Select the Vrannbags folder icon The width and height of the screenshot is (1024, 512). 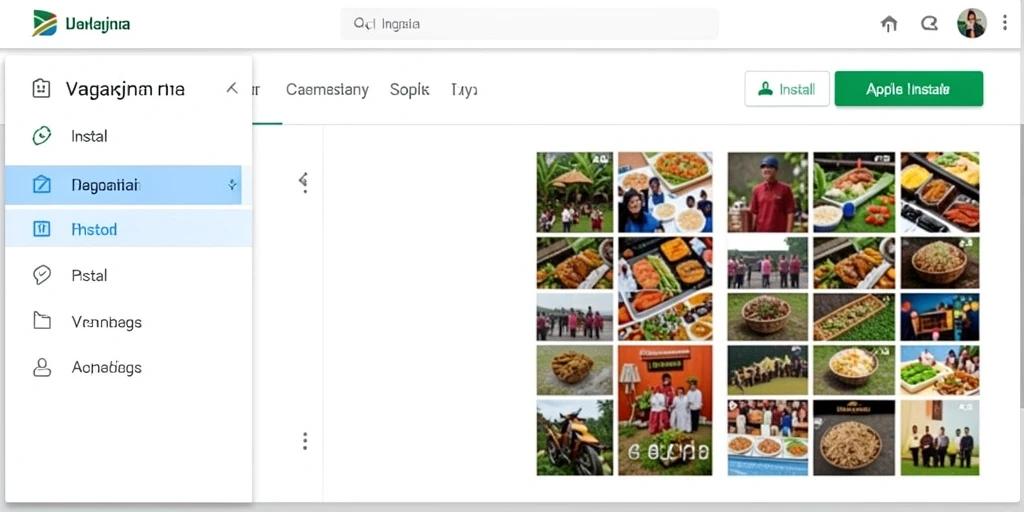[x=42, y=321]
